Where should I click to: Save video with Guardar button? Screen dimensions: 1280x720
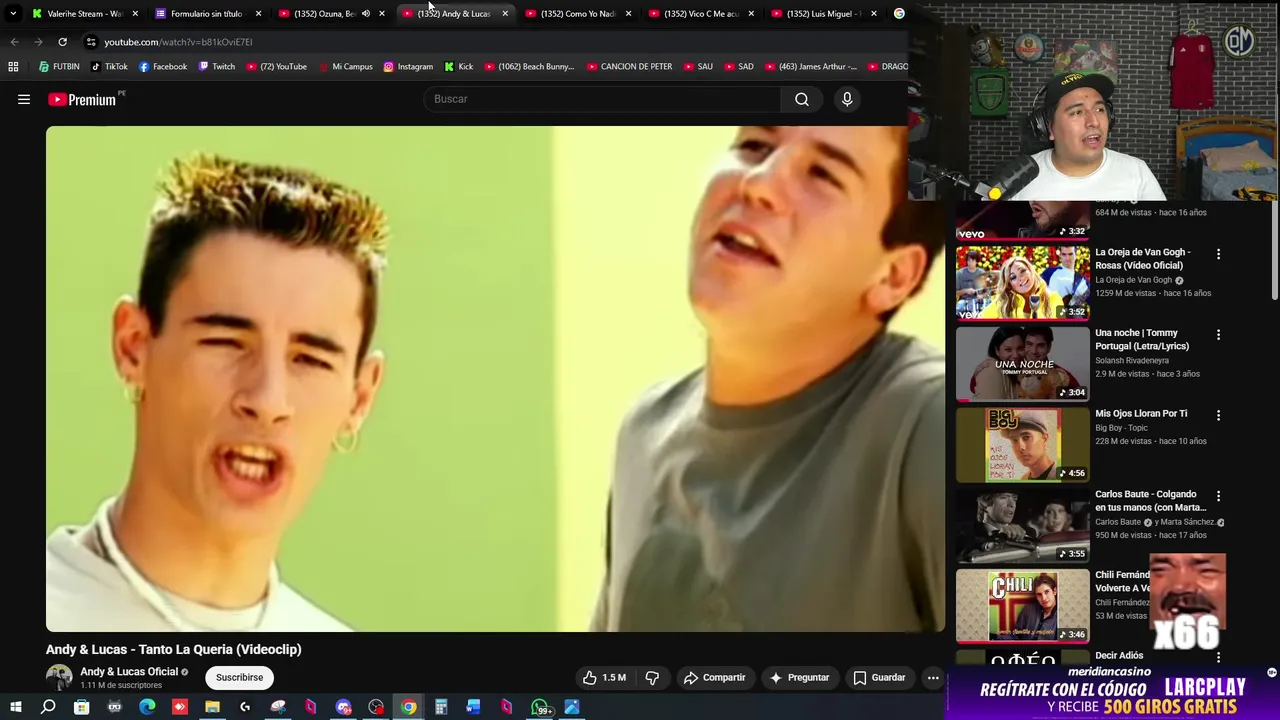879,678
